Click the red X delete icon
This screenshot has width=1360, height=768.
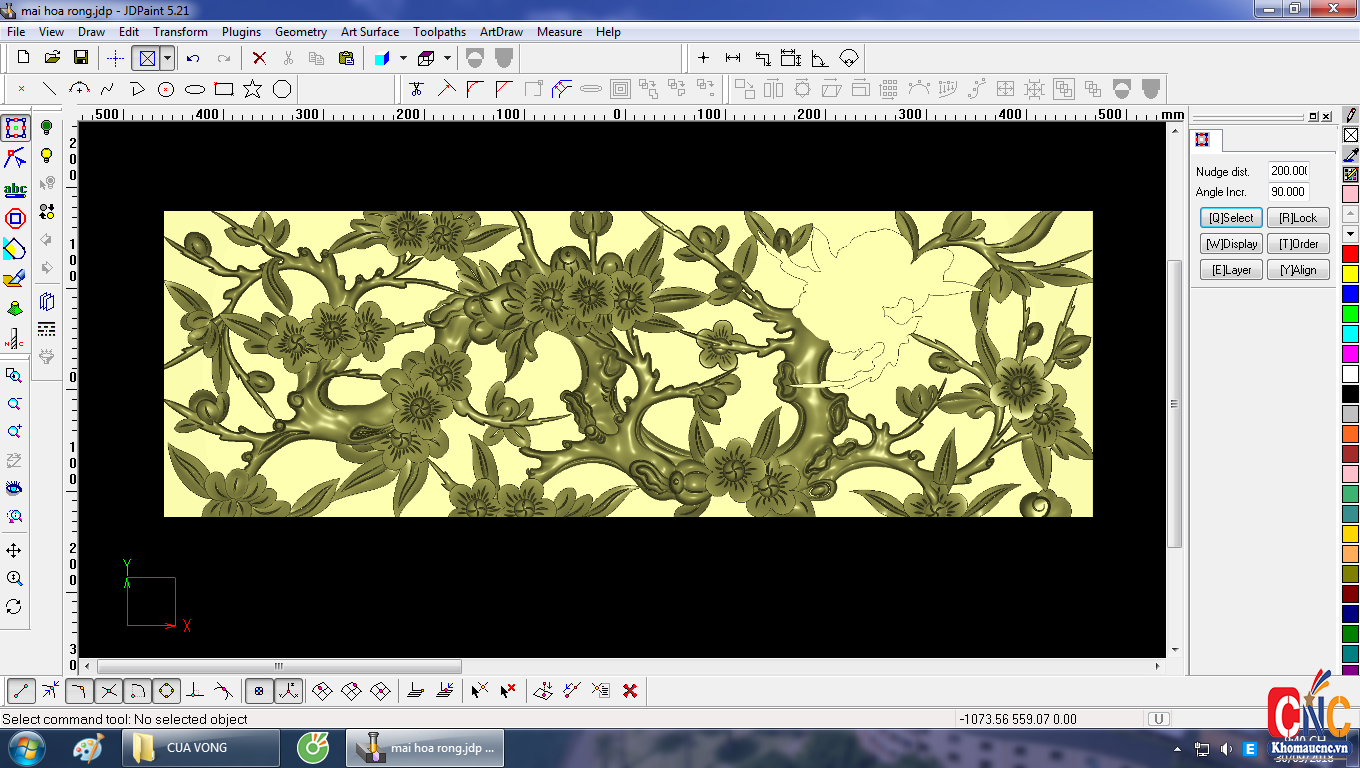tap(259, 58)
